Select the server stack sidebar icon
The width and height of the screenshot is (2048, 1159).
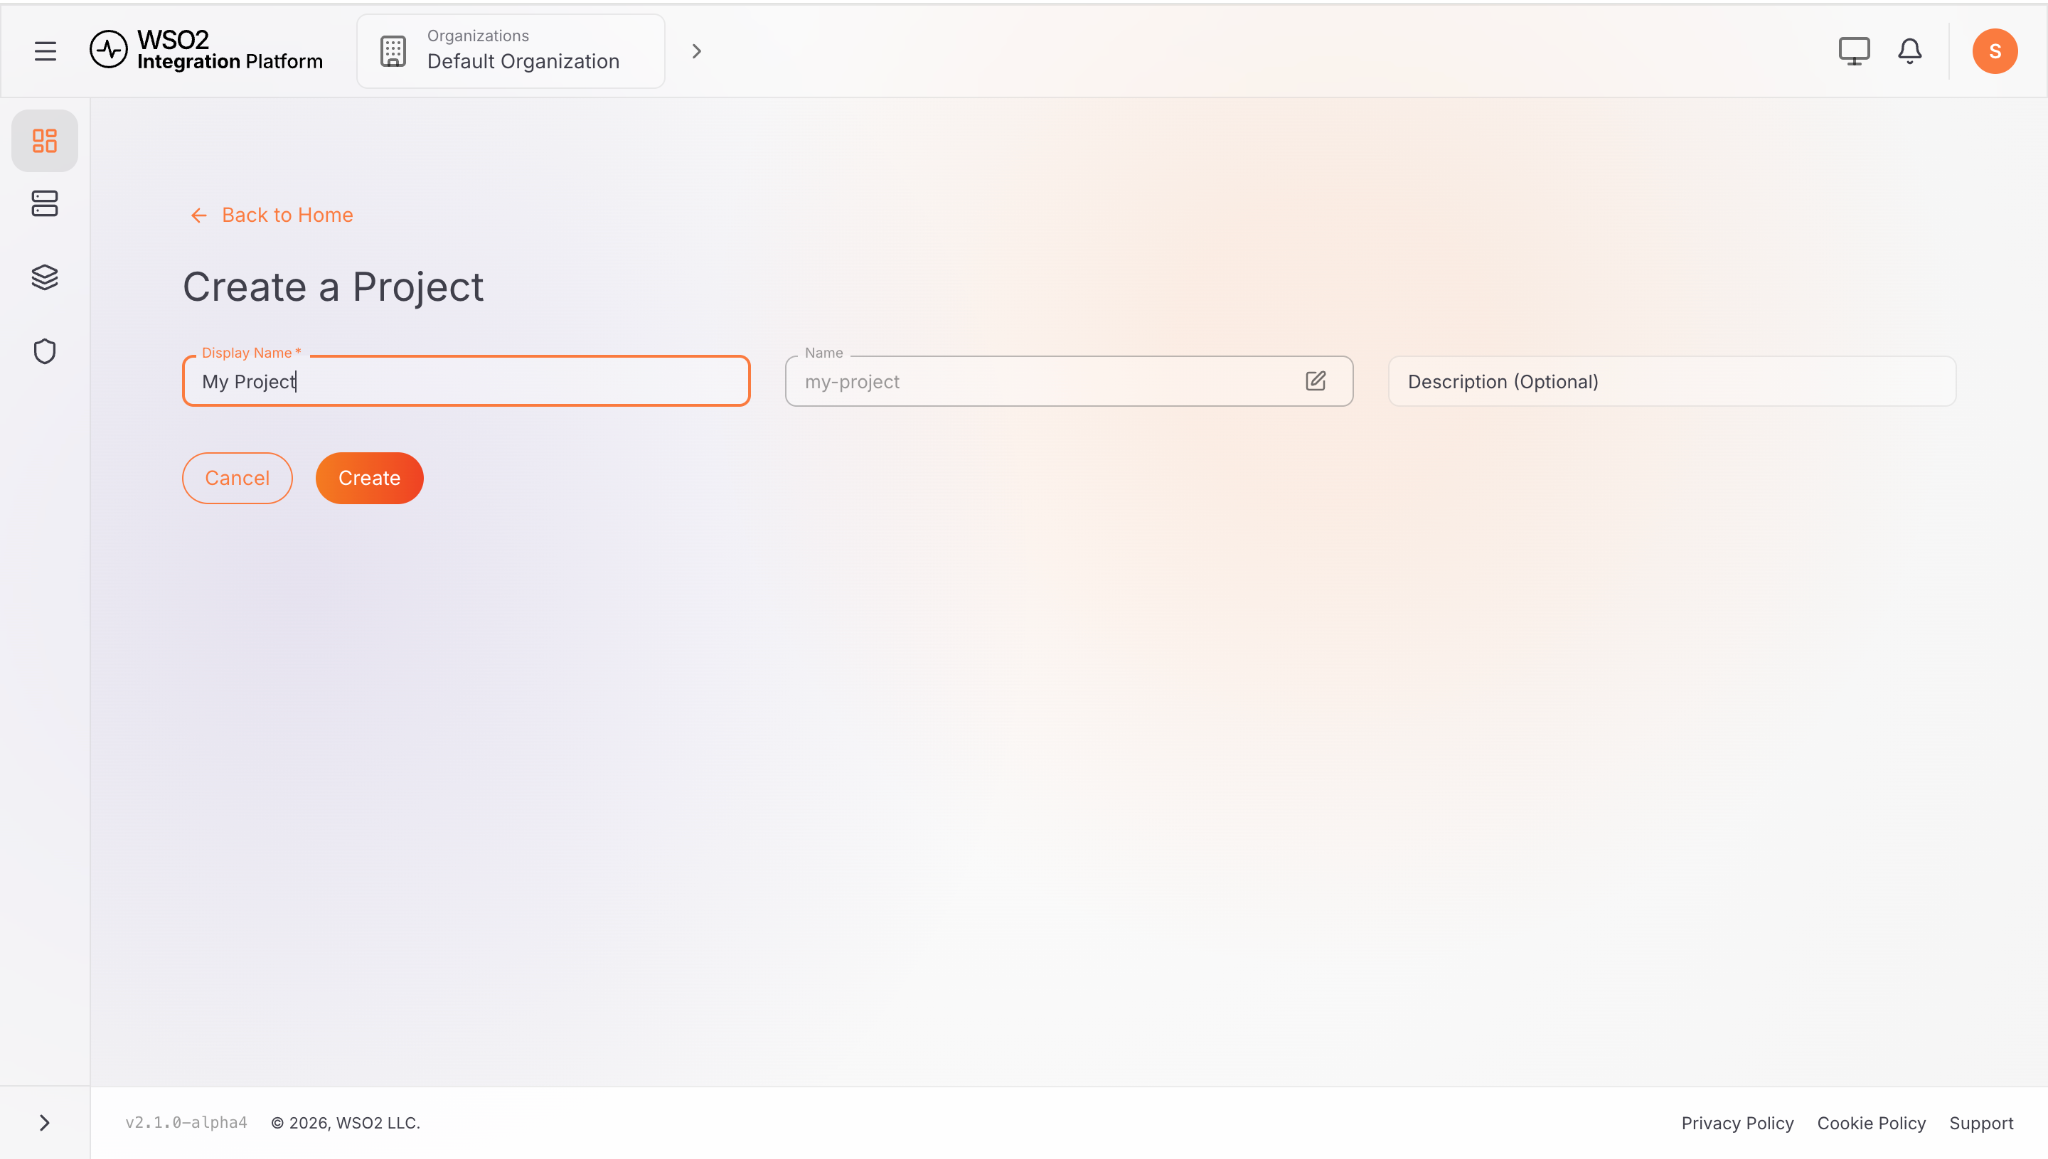(45, 204)
